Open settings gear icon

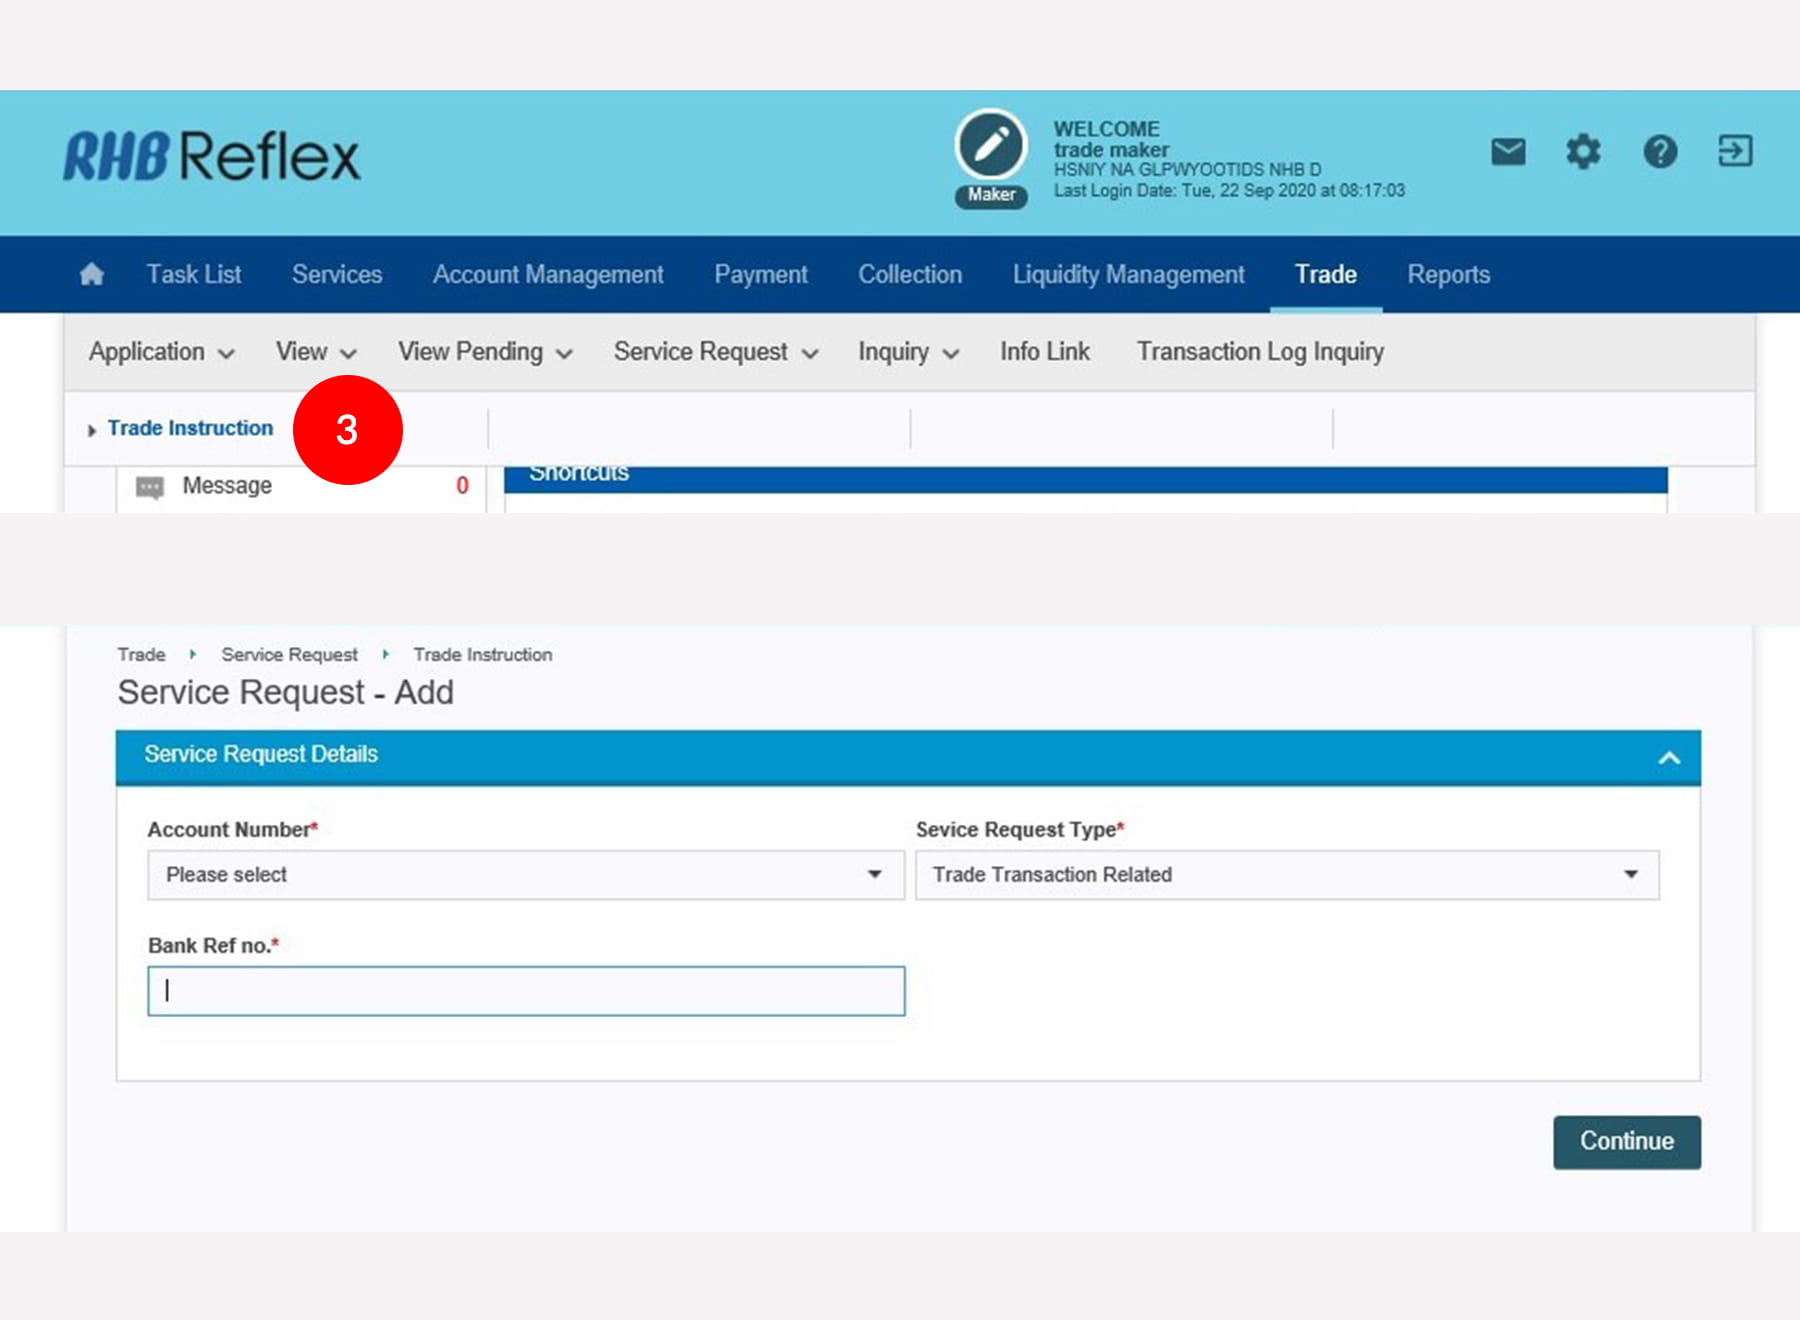coord(1583,152)
